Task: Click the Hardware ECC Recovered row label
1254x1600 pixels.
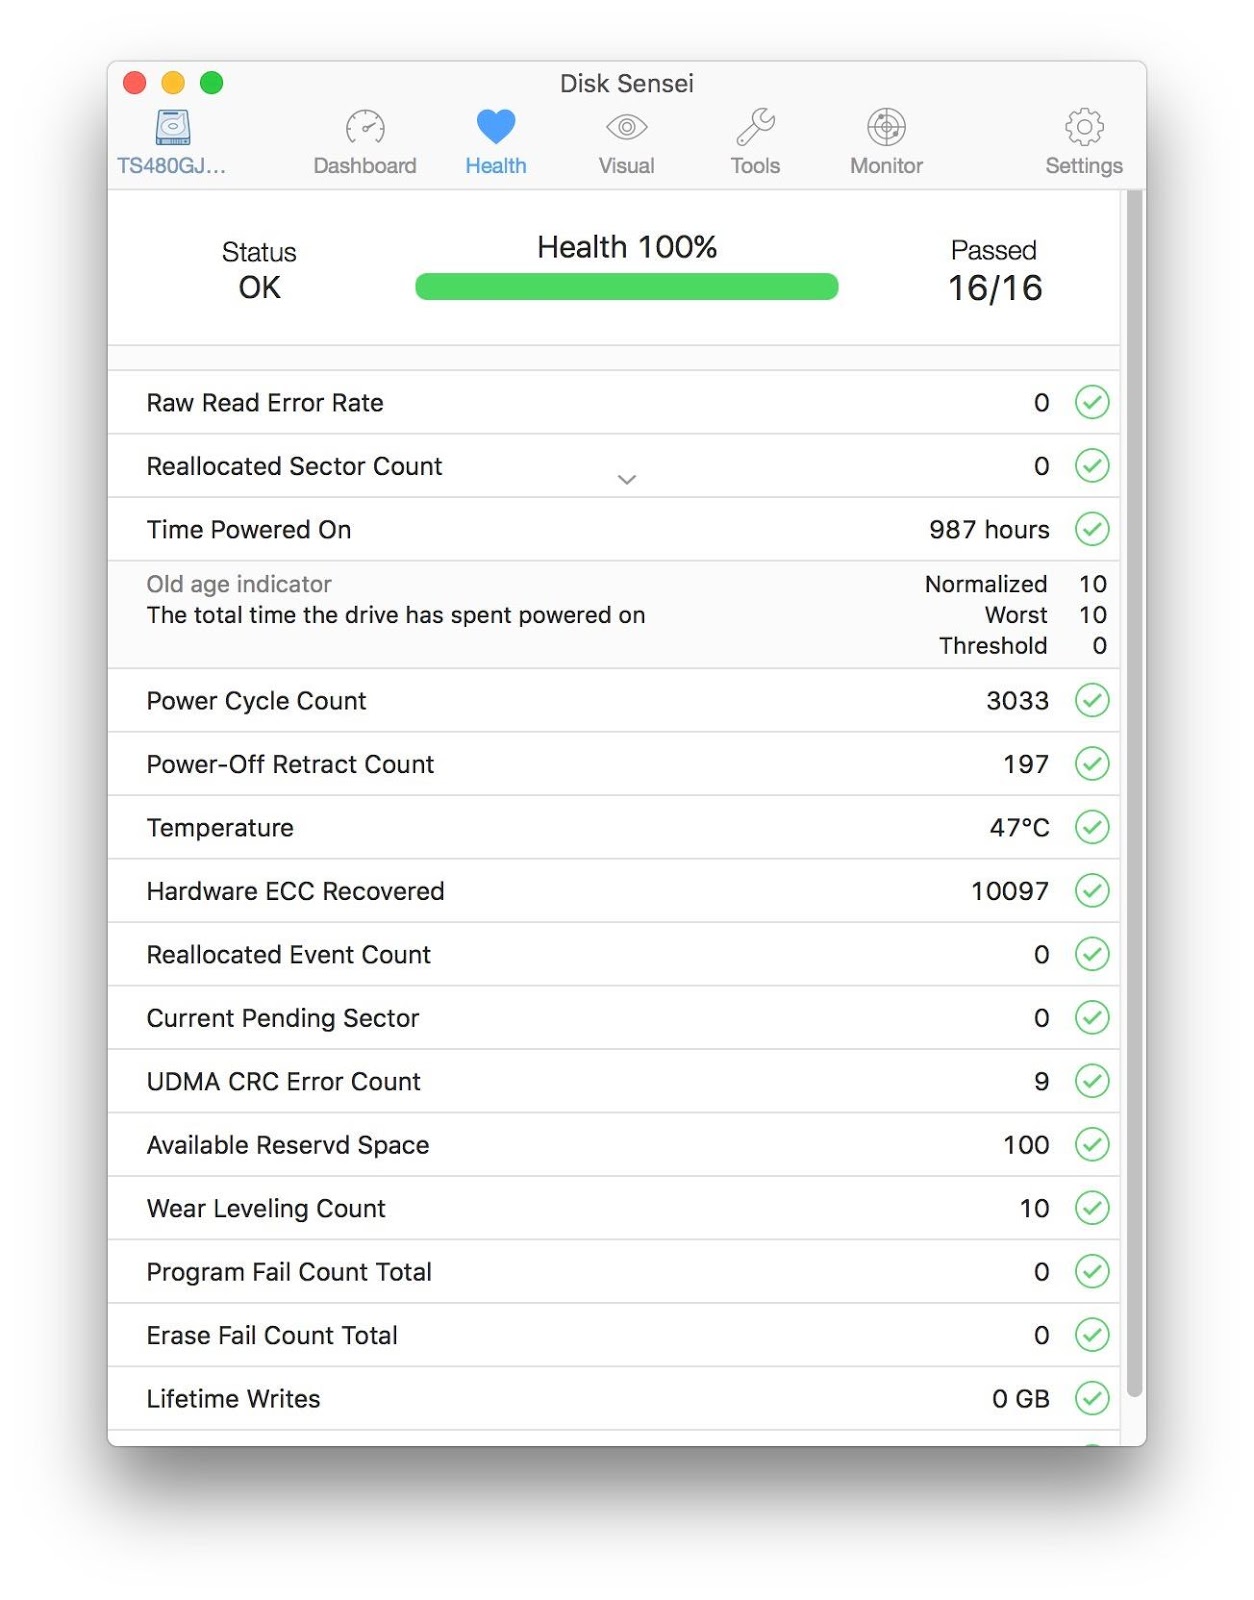Action: pyautogui.click(x=295, y=891)
